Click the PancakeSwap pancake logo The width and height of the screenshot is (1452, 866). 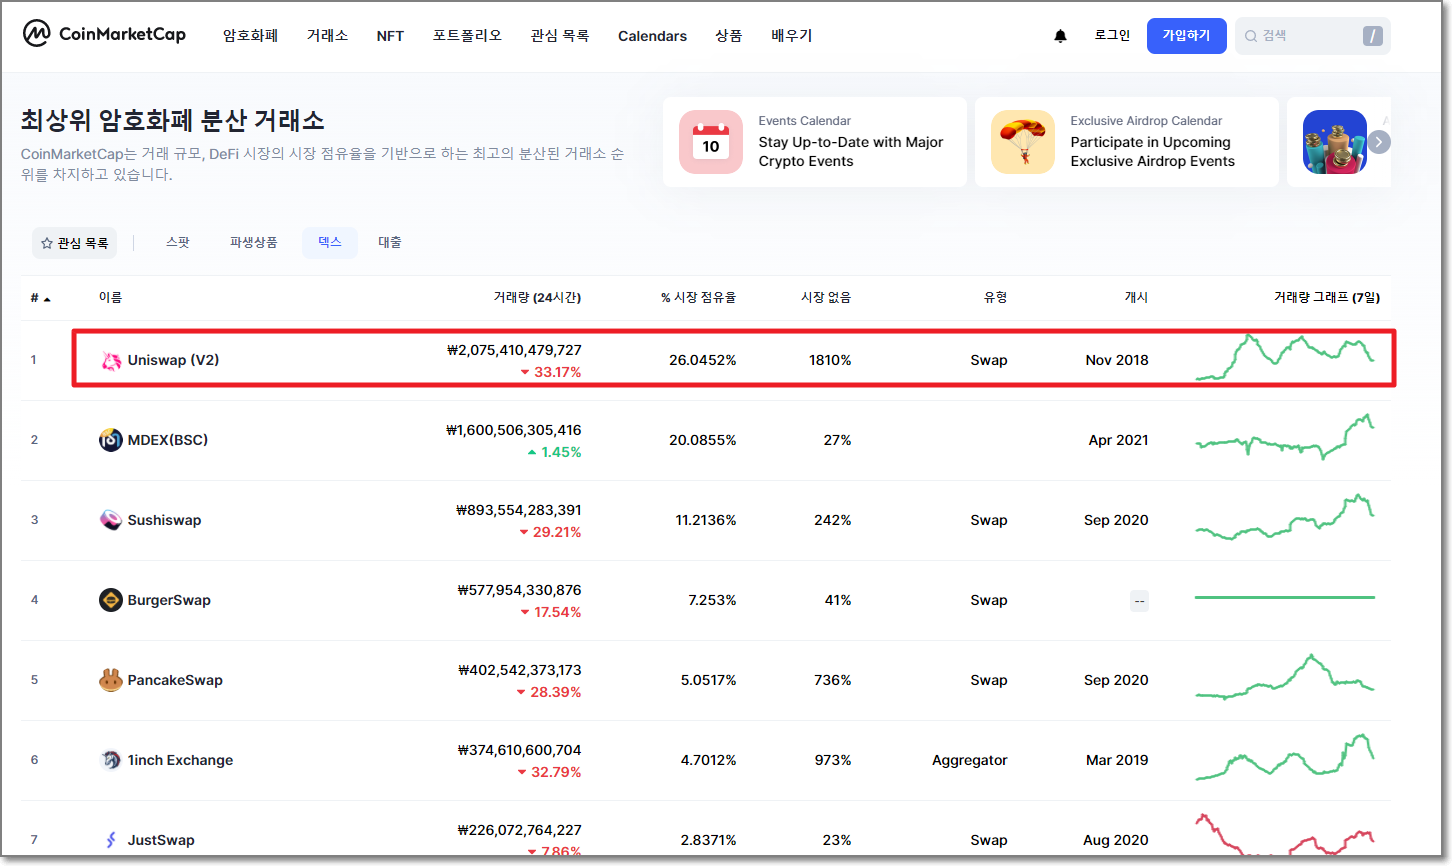pos(111,680)
